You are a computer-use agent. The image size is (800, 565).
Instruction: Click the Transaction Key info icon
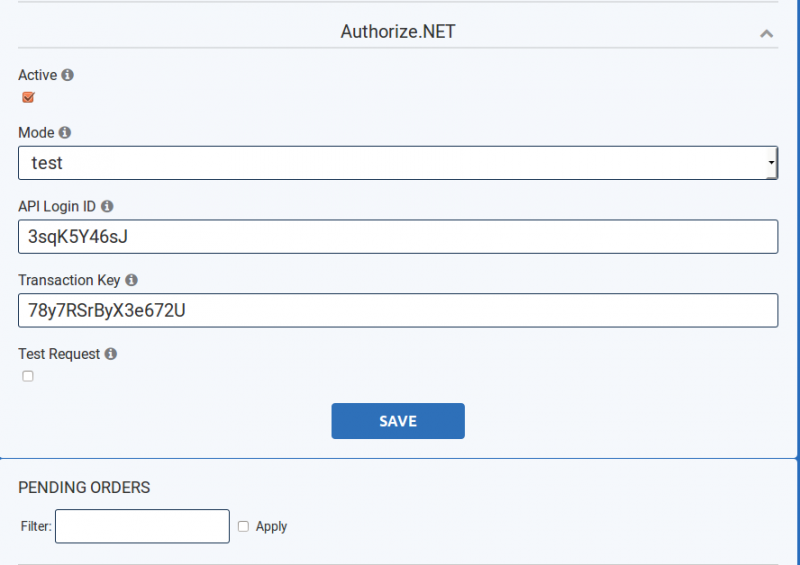click(132, 280)
